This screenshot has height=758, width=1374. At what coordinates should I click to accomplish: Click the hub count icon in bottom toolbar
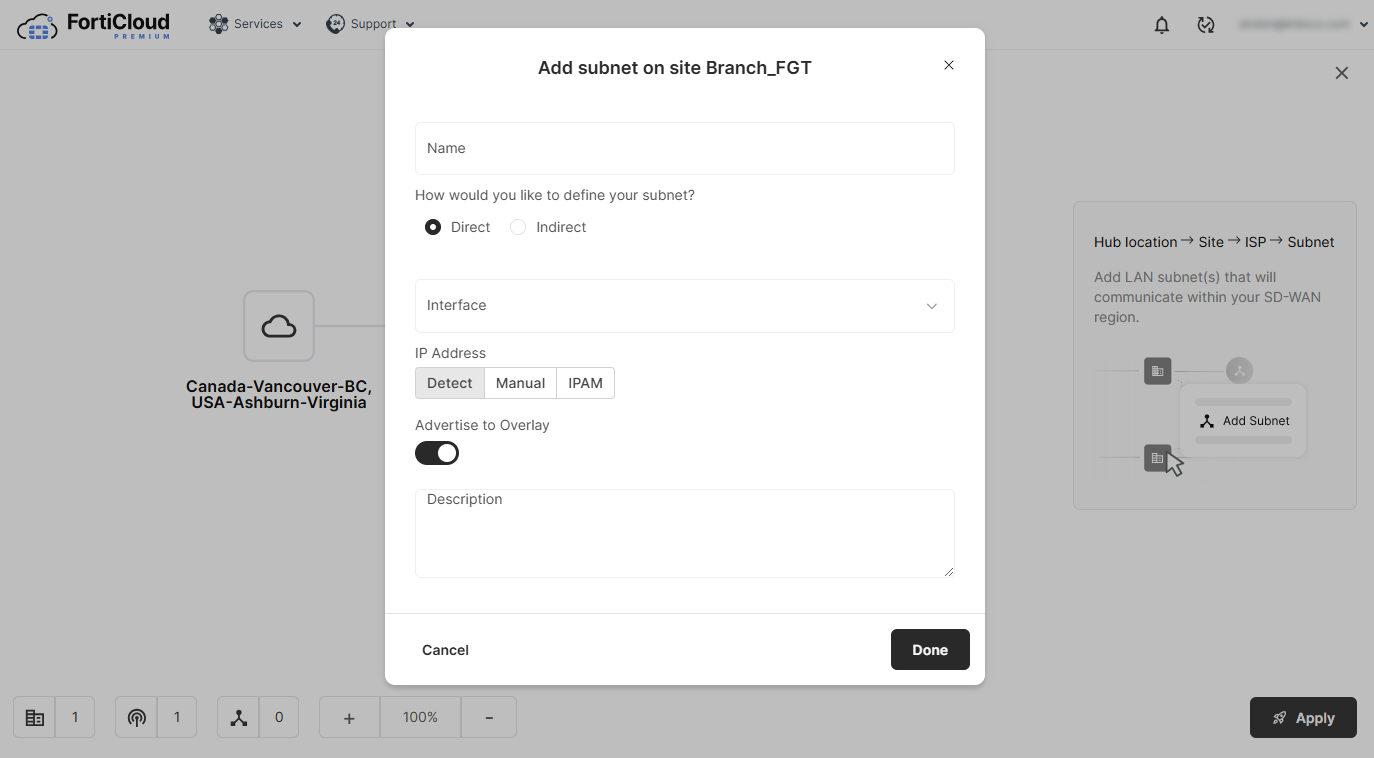pyautogui.click(x=34, y=717)
